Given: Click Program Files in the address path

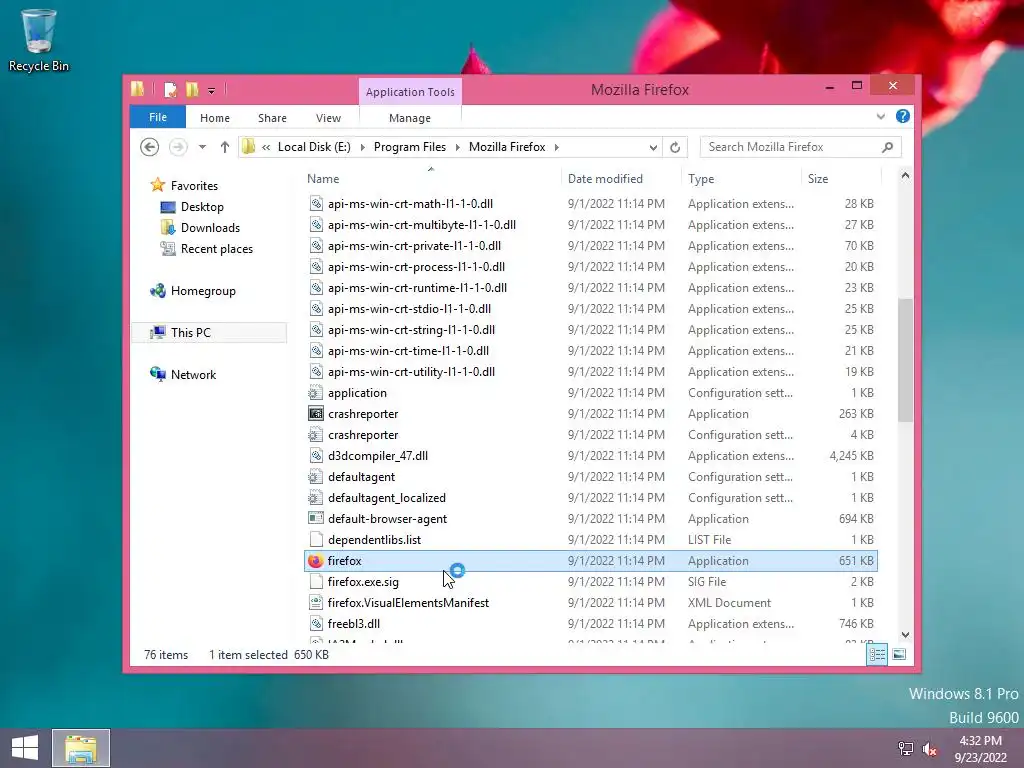Looking at the screenshot, I should click(x=409, y=147).
